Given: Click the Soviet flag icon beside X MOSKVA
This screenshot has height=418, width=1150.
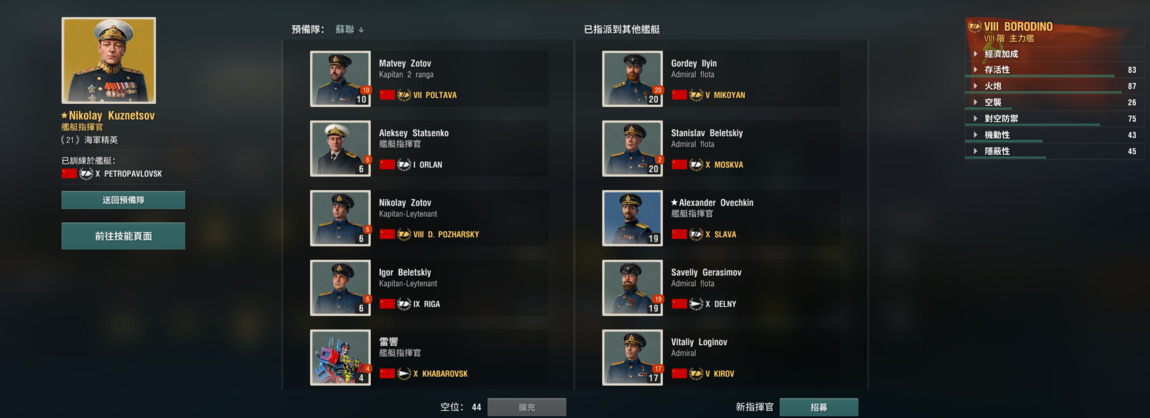Looking at the screenshot, I should (679, 165).
